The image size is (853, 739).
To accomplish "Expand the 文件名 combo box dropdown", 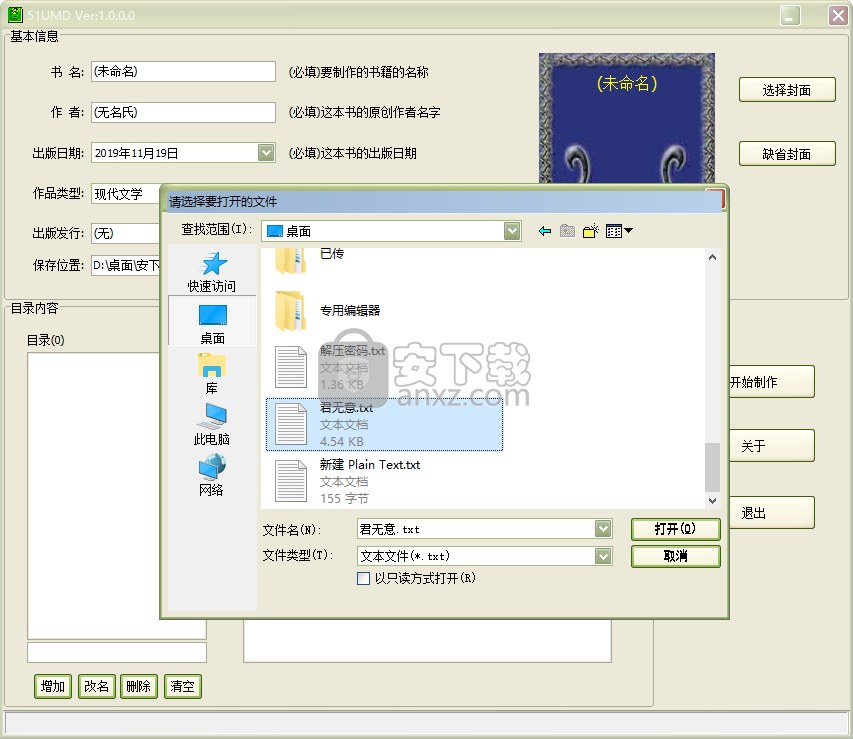I will pyautogui.click(x=602, y=529).
